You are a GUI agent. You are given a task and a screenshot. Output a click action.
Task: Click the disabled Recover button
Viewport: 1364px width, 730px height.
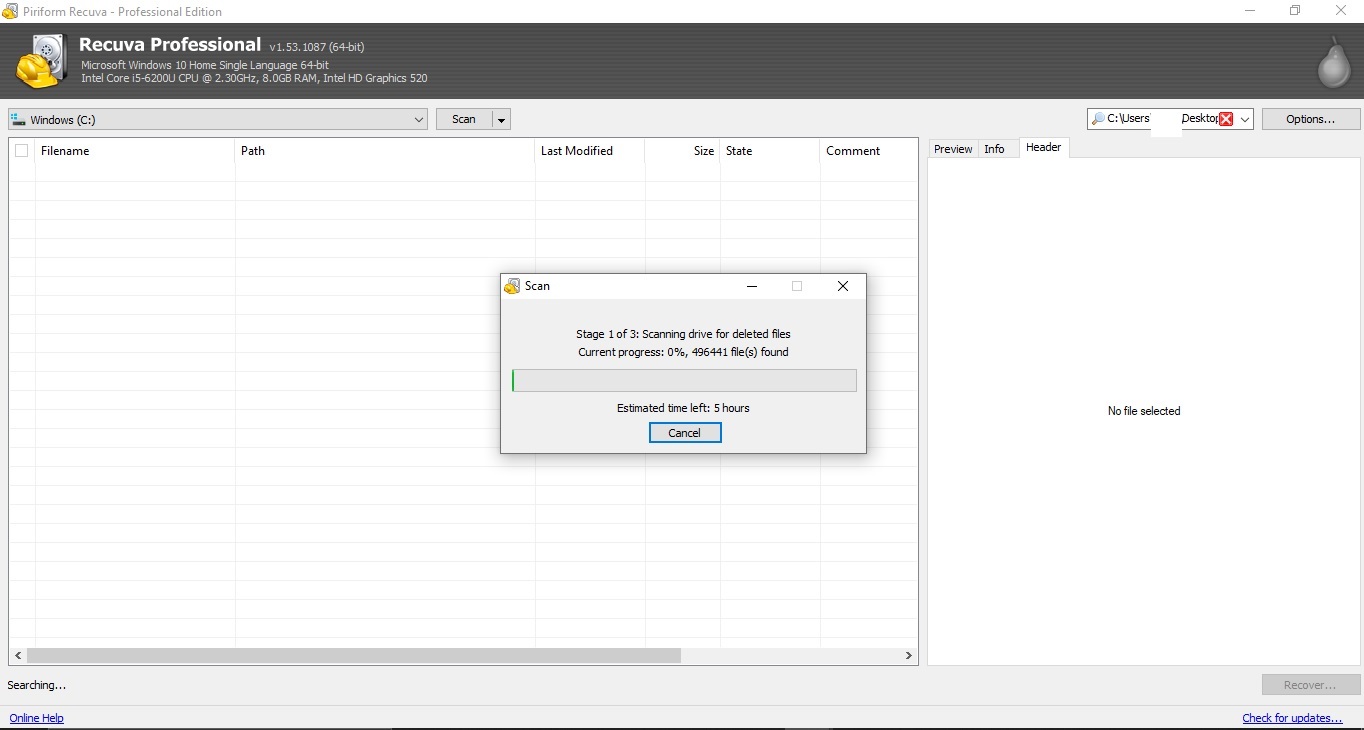(x=1310, y=685)
